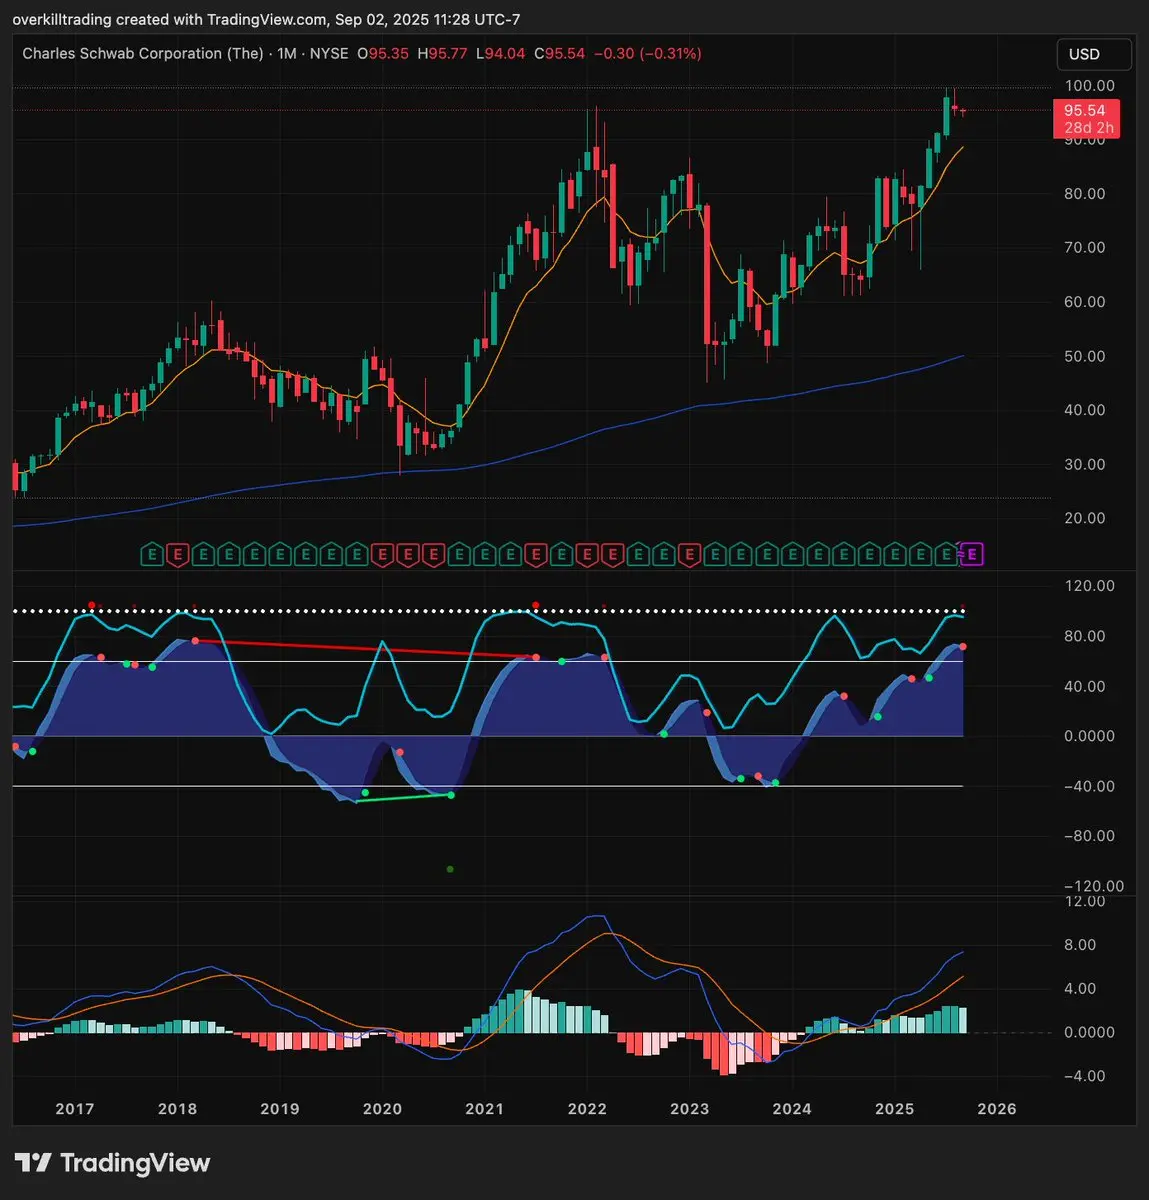Click the close value C95.54
Screen dimensions: 1149x1200
559,53
